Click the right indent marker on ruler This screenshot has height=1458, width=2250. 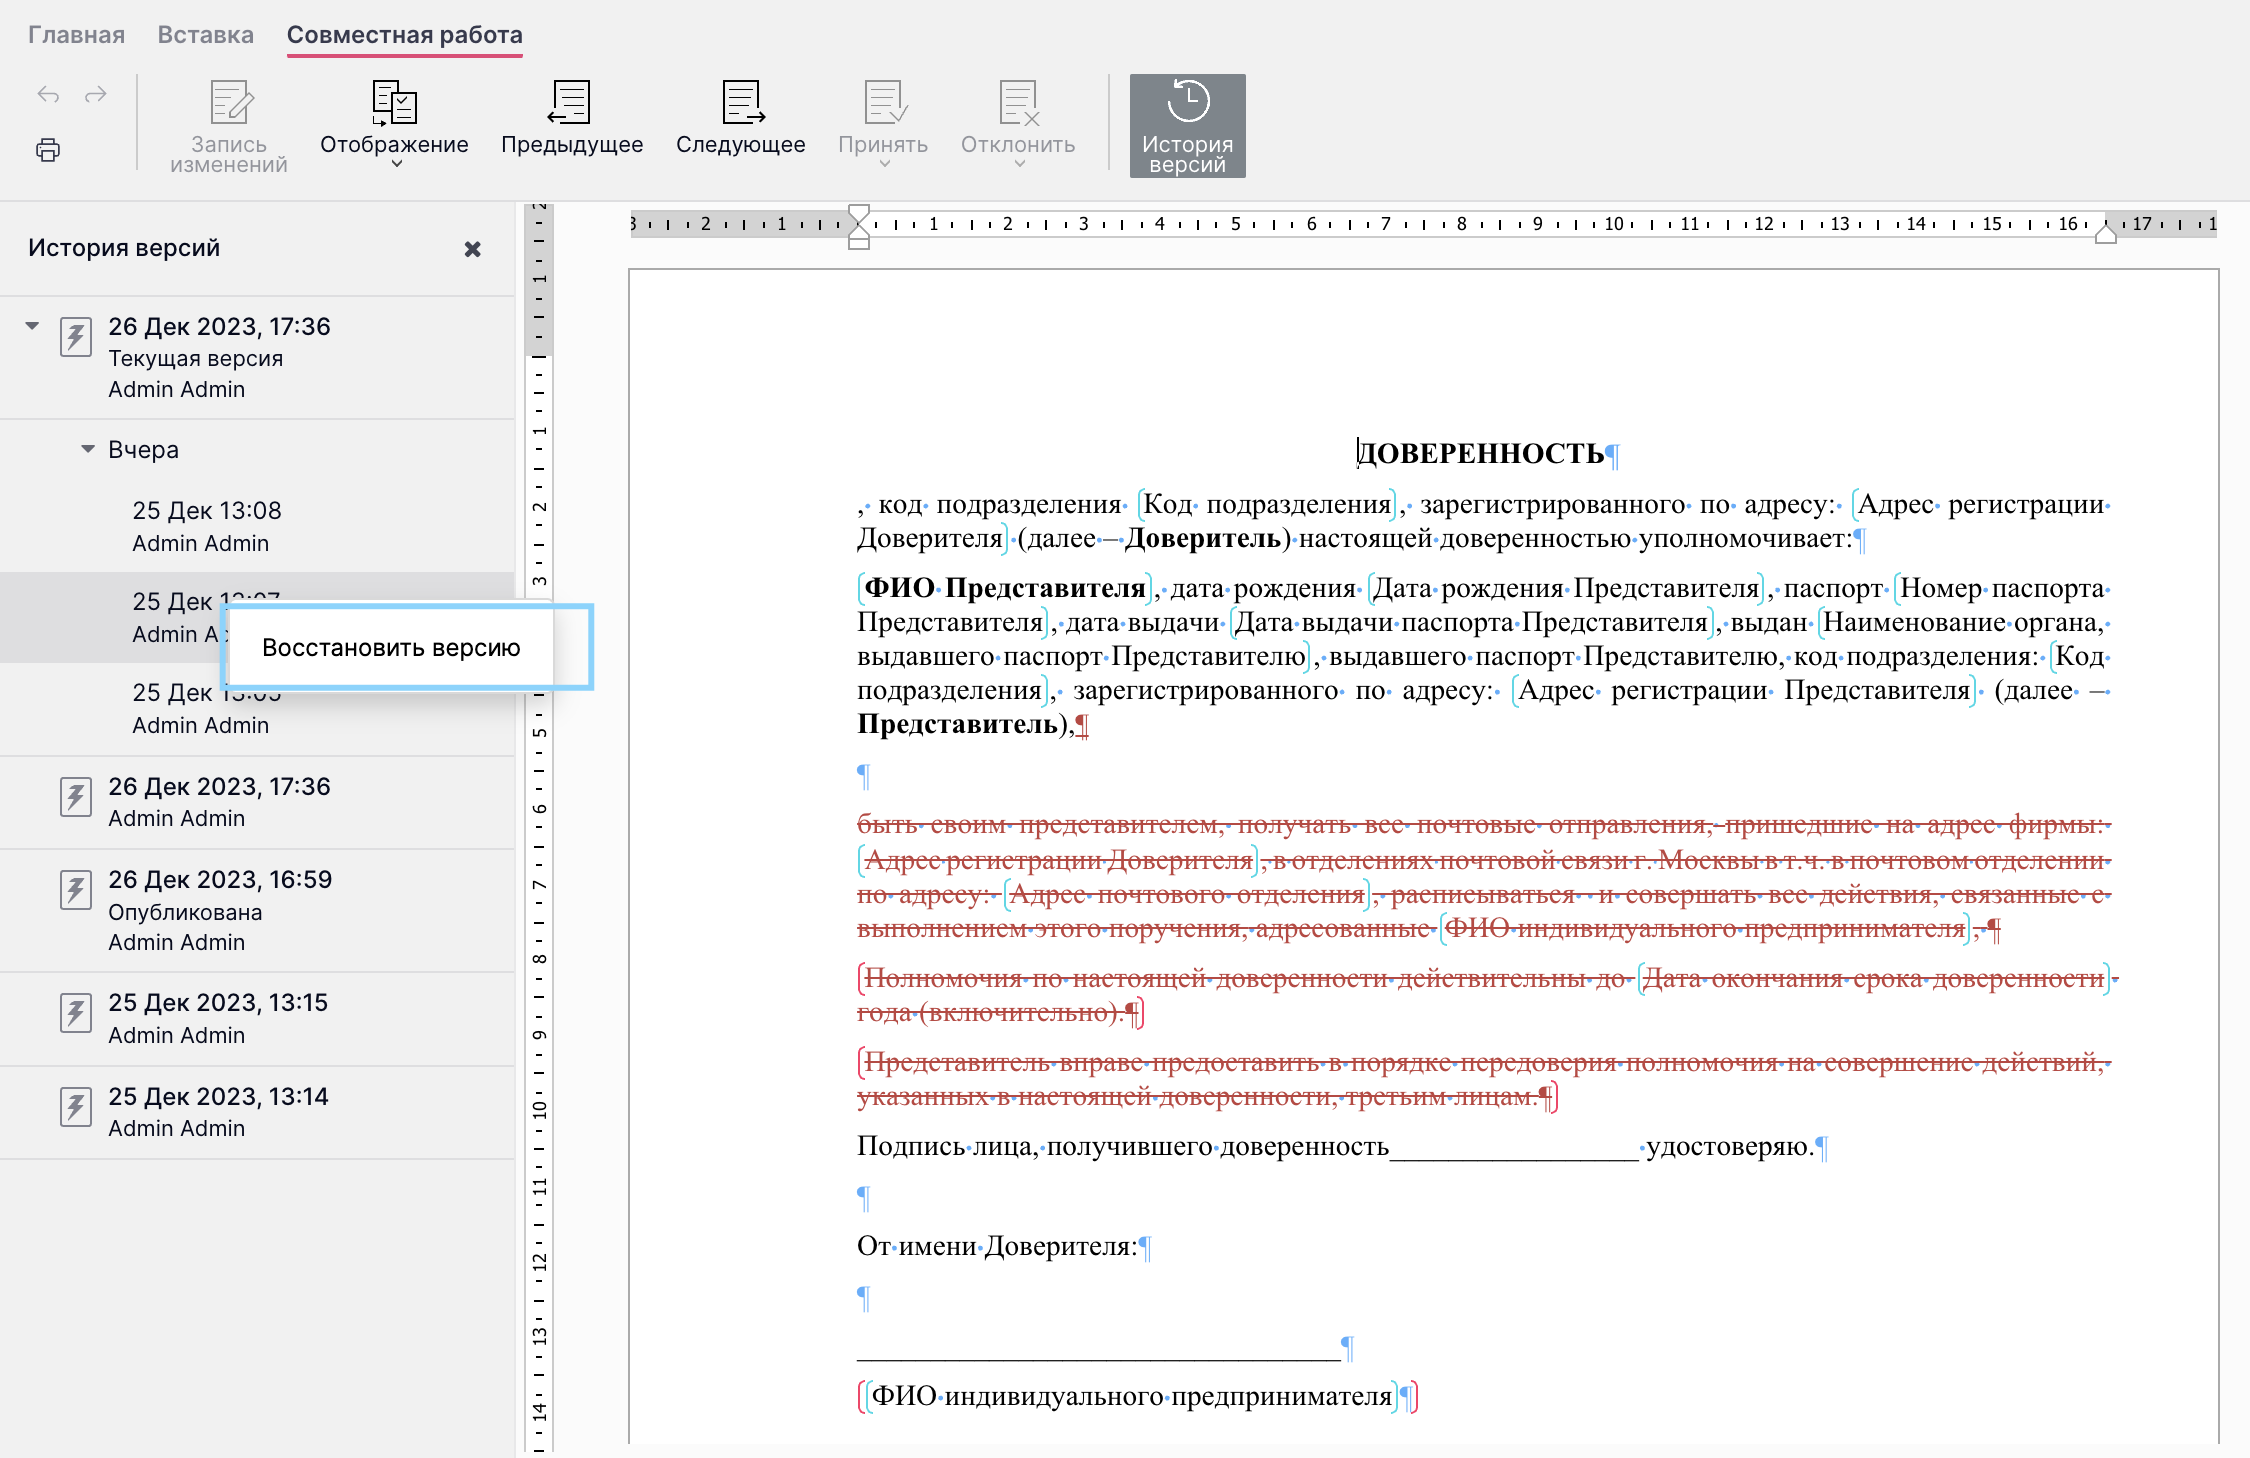tap(2105, 234)
